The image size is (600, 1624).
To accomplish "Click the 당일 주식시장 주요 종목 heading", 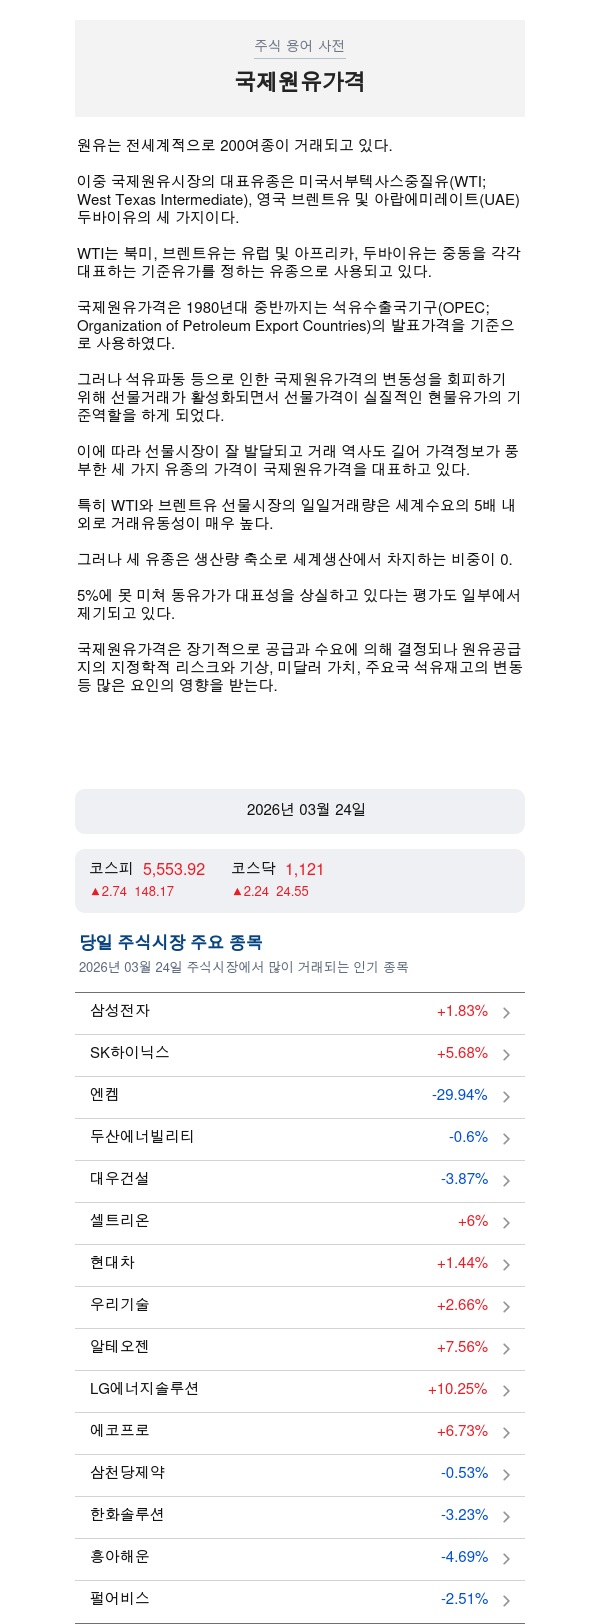I will (x=171, y=942).
